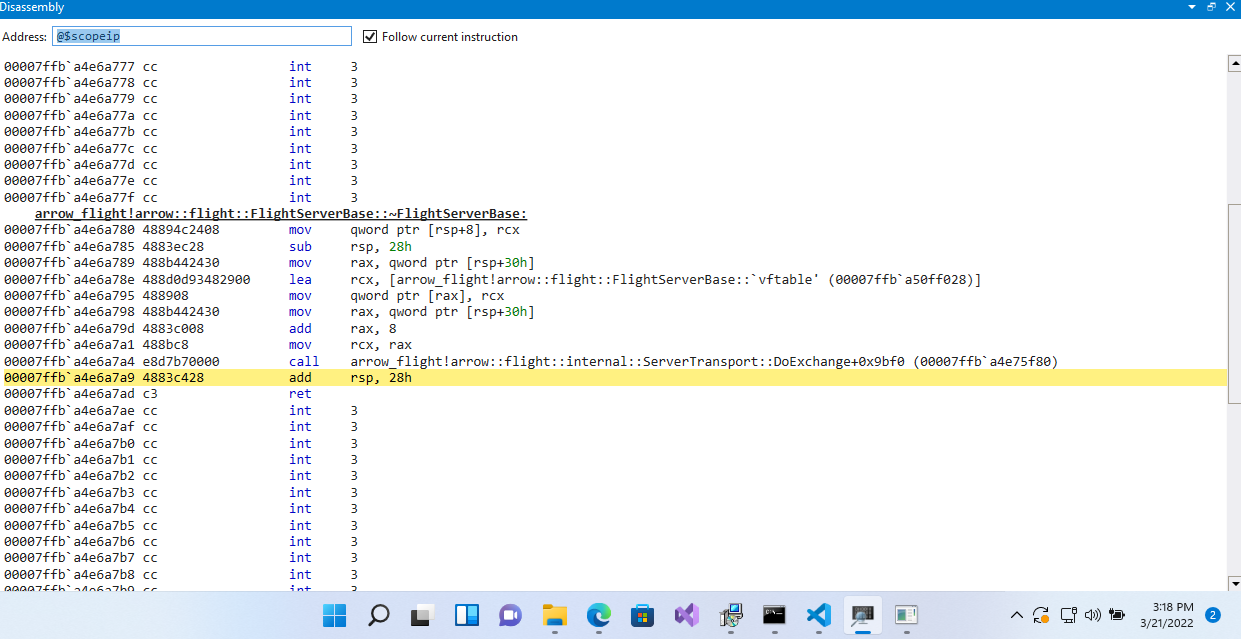This screenshot has height=639, width=1241.
Task: Click the Address input field
Action: coord(202,36)
